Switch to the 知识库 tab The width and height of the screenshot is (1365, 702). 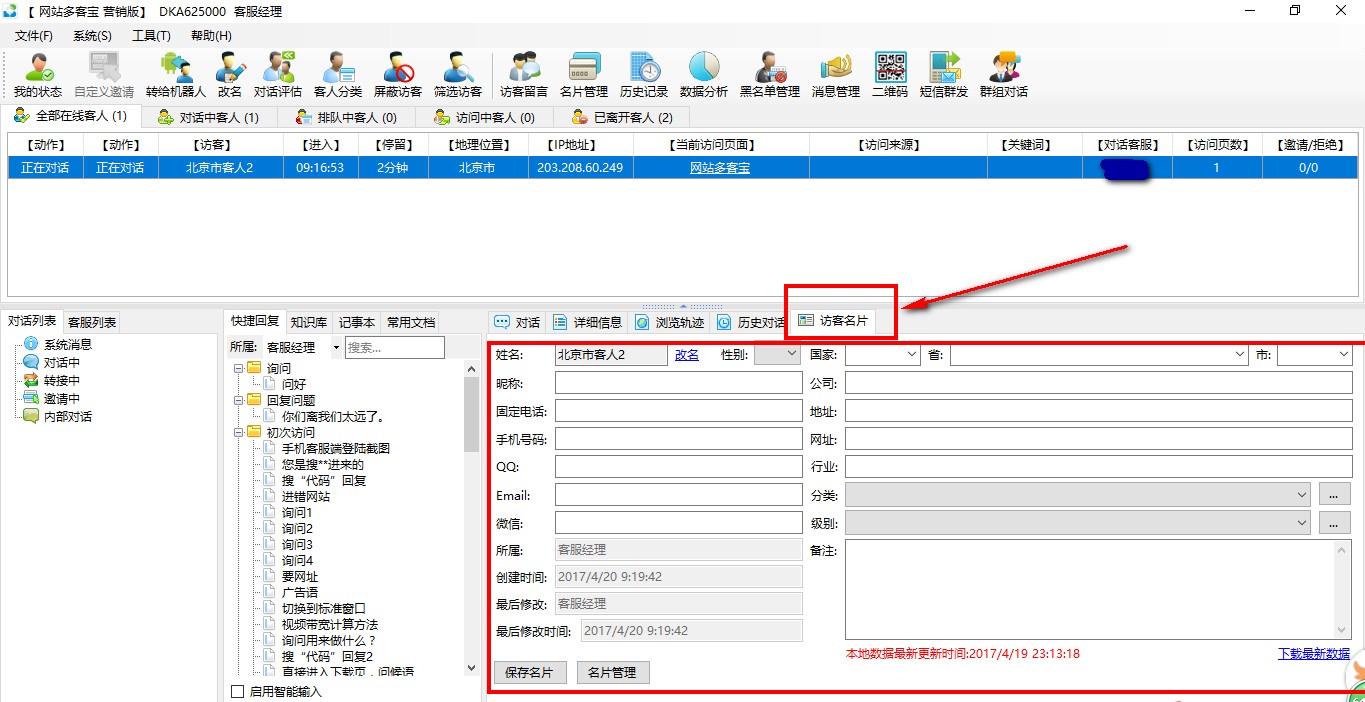point(309,322)
